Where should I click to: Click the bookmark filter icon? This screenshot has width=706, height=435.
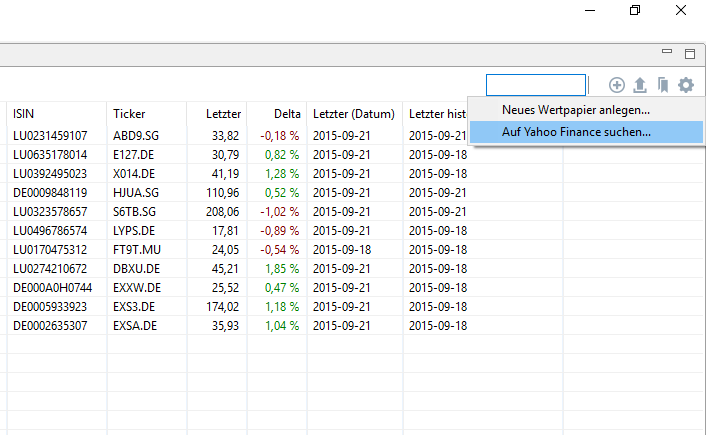662,86
